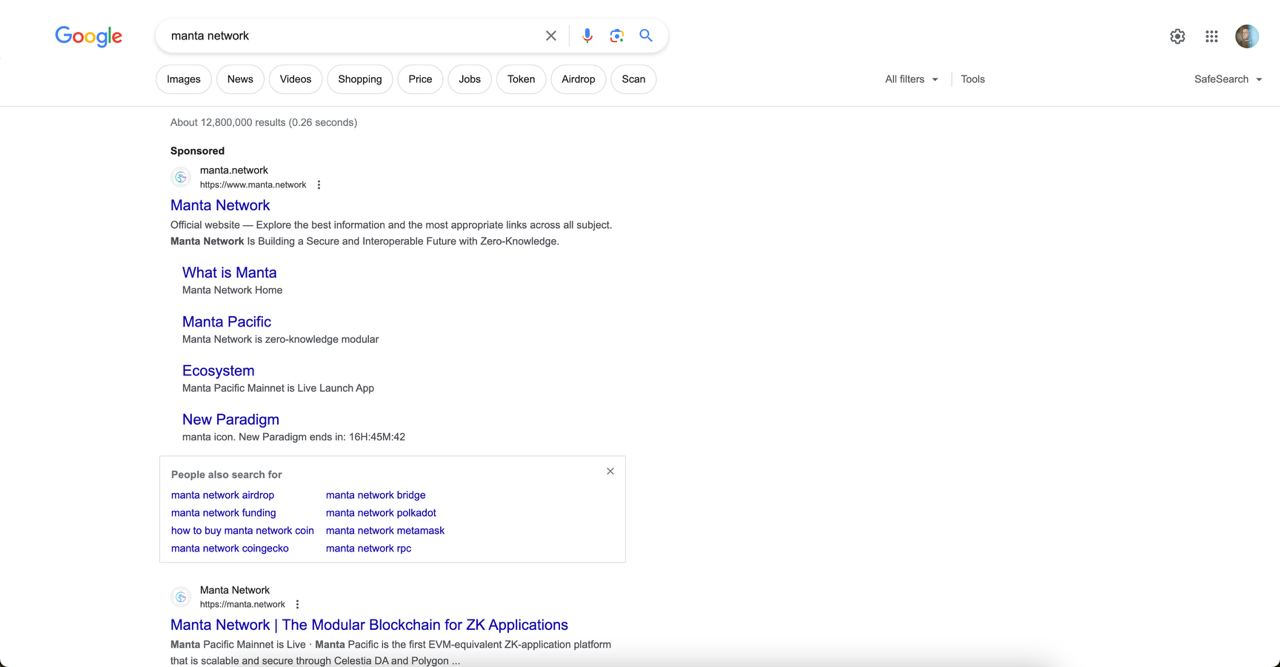
Task: Click the blue search magnifier icon
Action: [x=646, y=35]
